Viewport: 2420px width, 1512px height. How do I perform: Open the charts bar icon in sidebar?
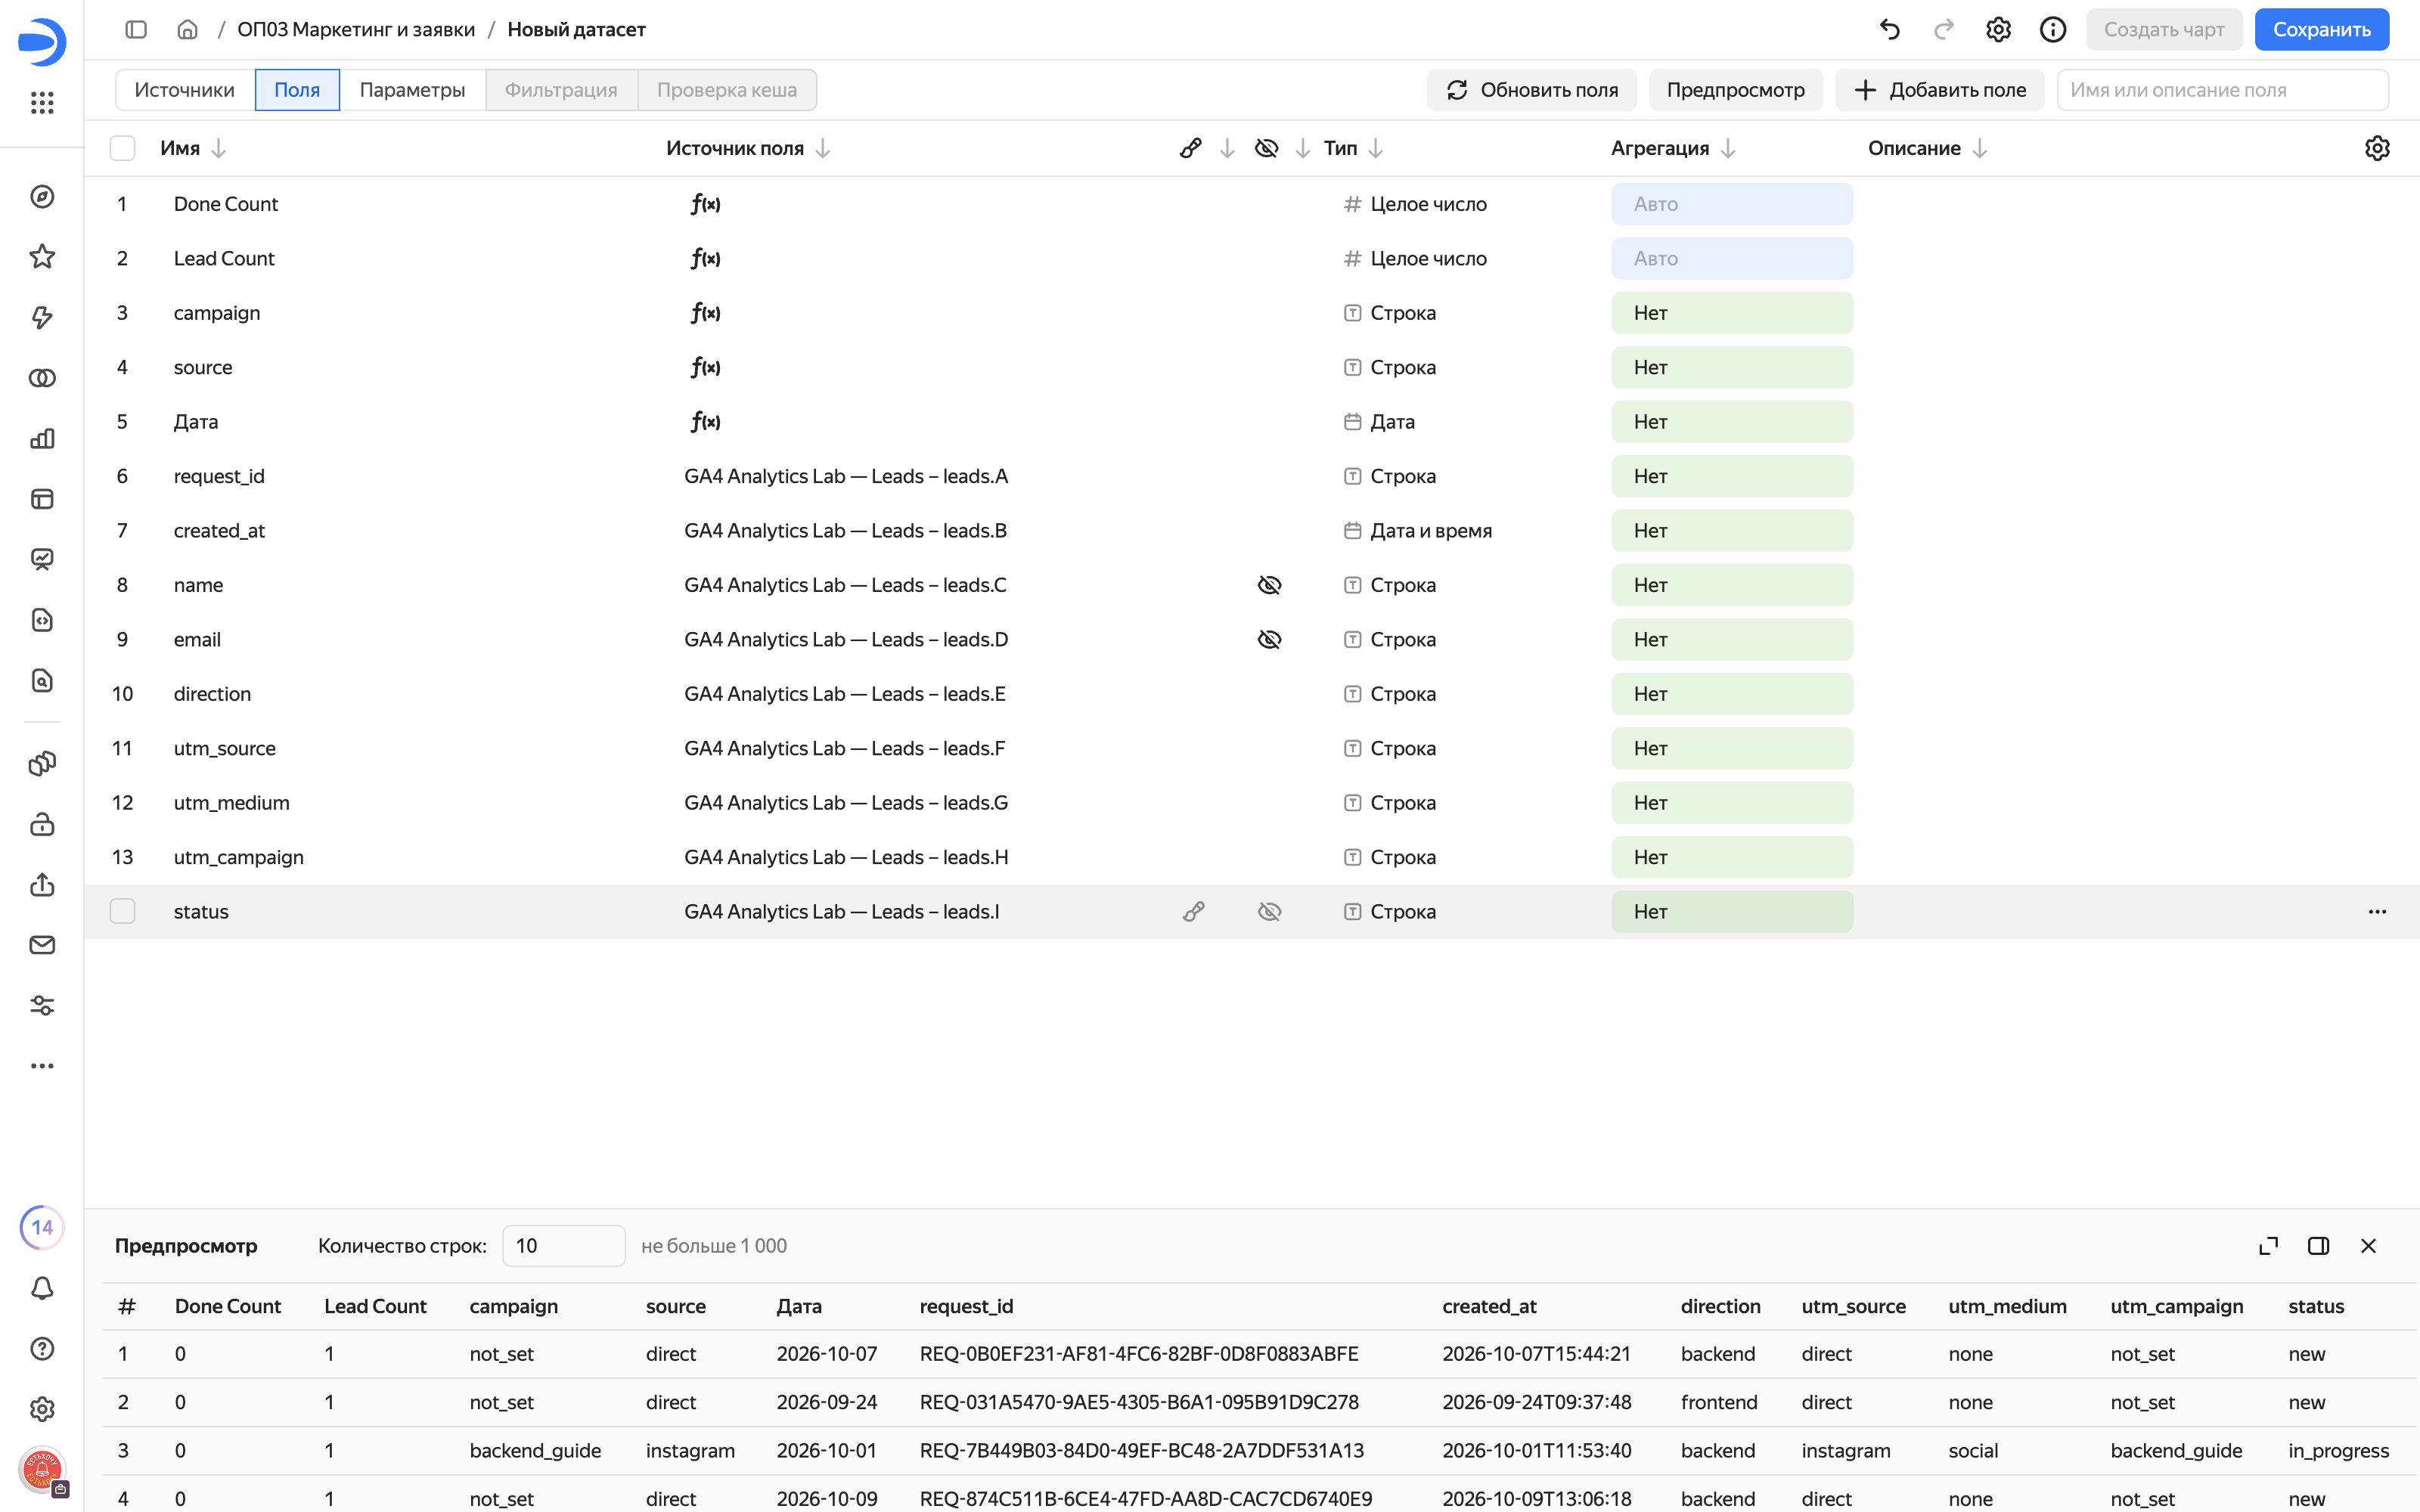point(42,438)
